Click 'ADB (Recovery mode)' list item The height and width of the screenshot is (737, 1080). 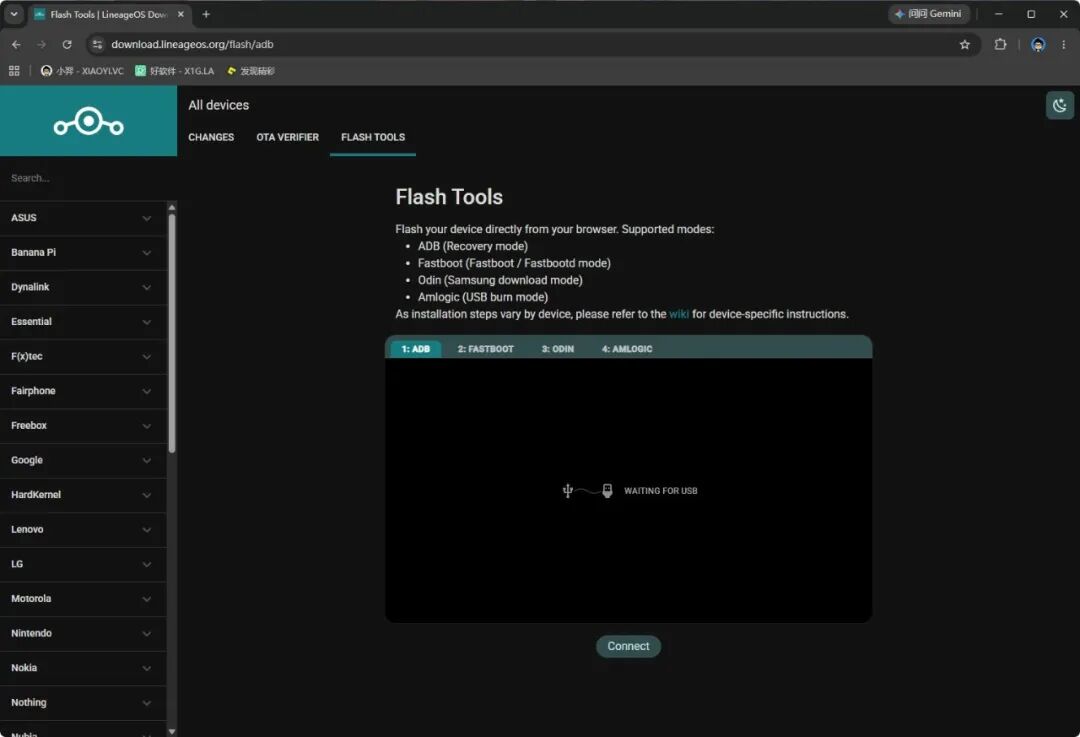[x=472, y=247]
